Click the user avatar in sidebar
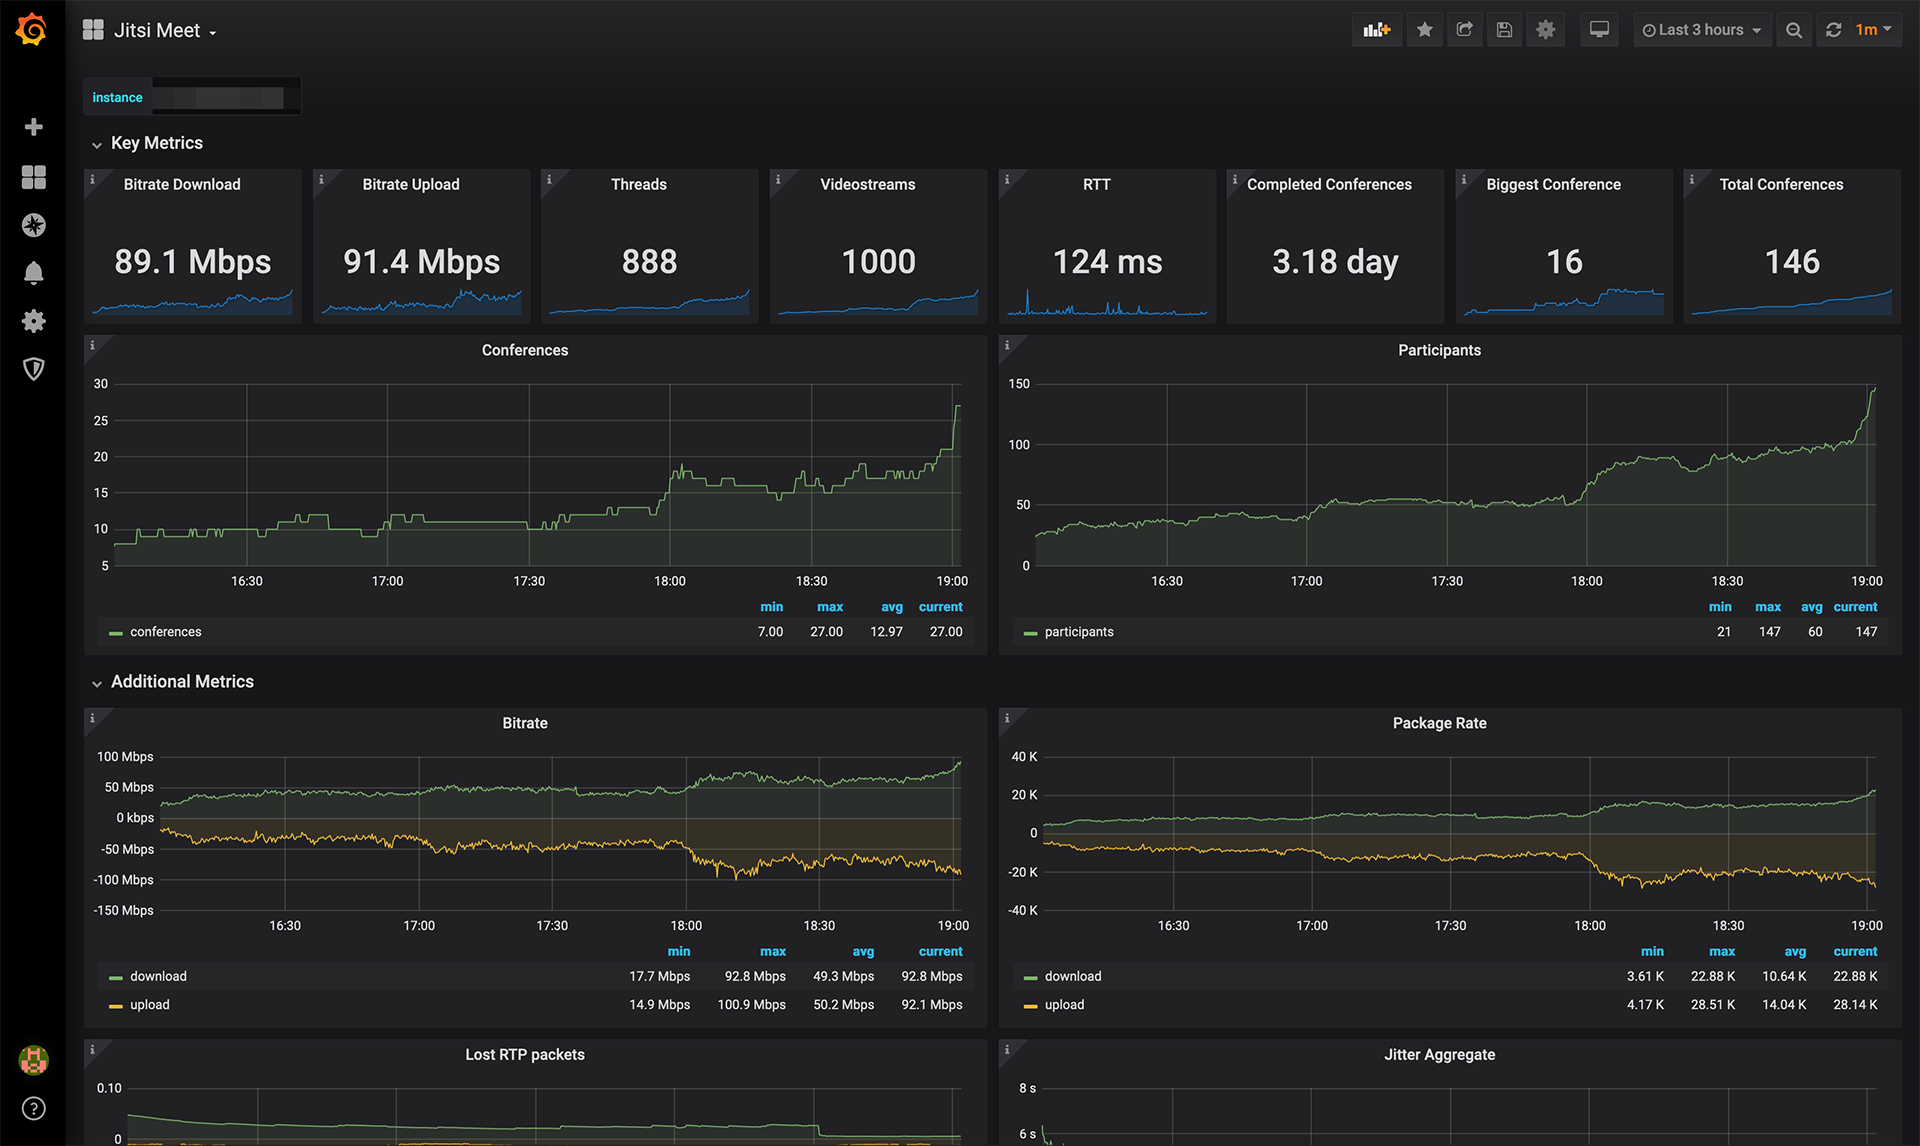 pyautogui.click(x=34, y=1060)
